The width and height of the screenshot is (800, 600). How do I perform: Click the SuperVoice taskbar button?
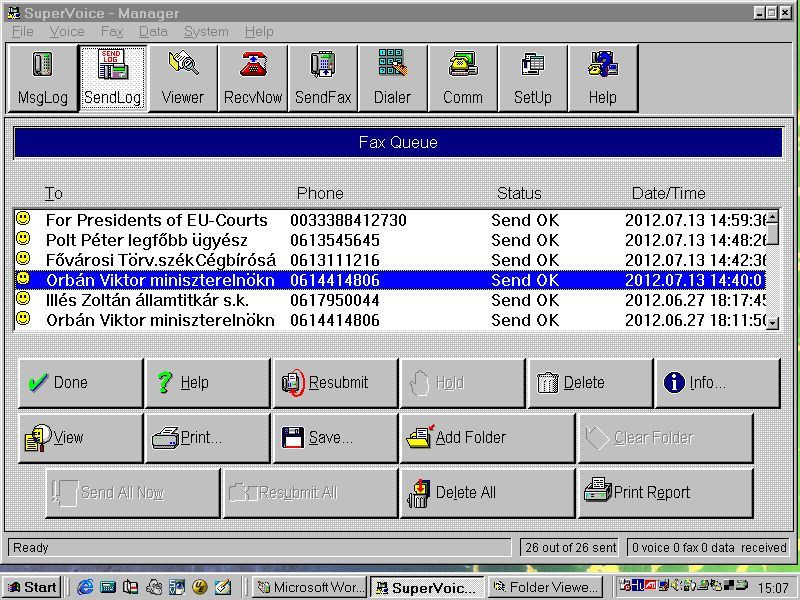(x=428, y=588)
